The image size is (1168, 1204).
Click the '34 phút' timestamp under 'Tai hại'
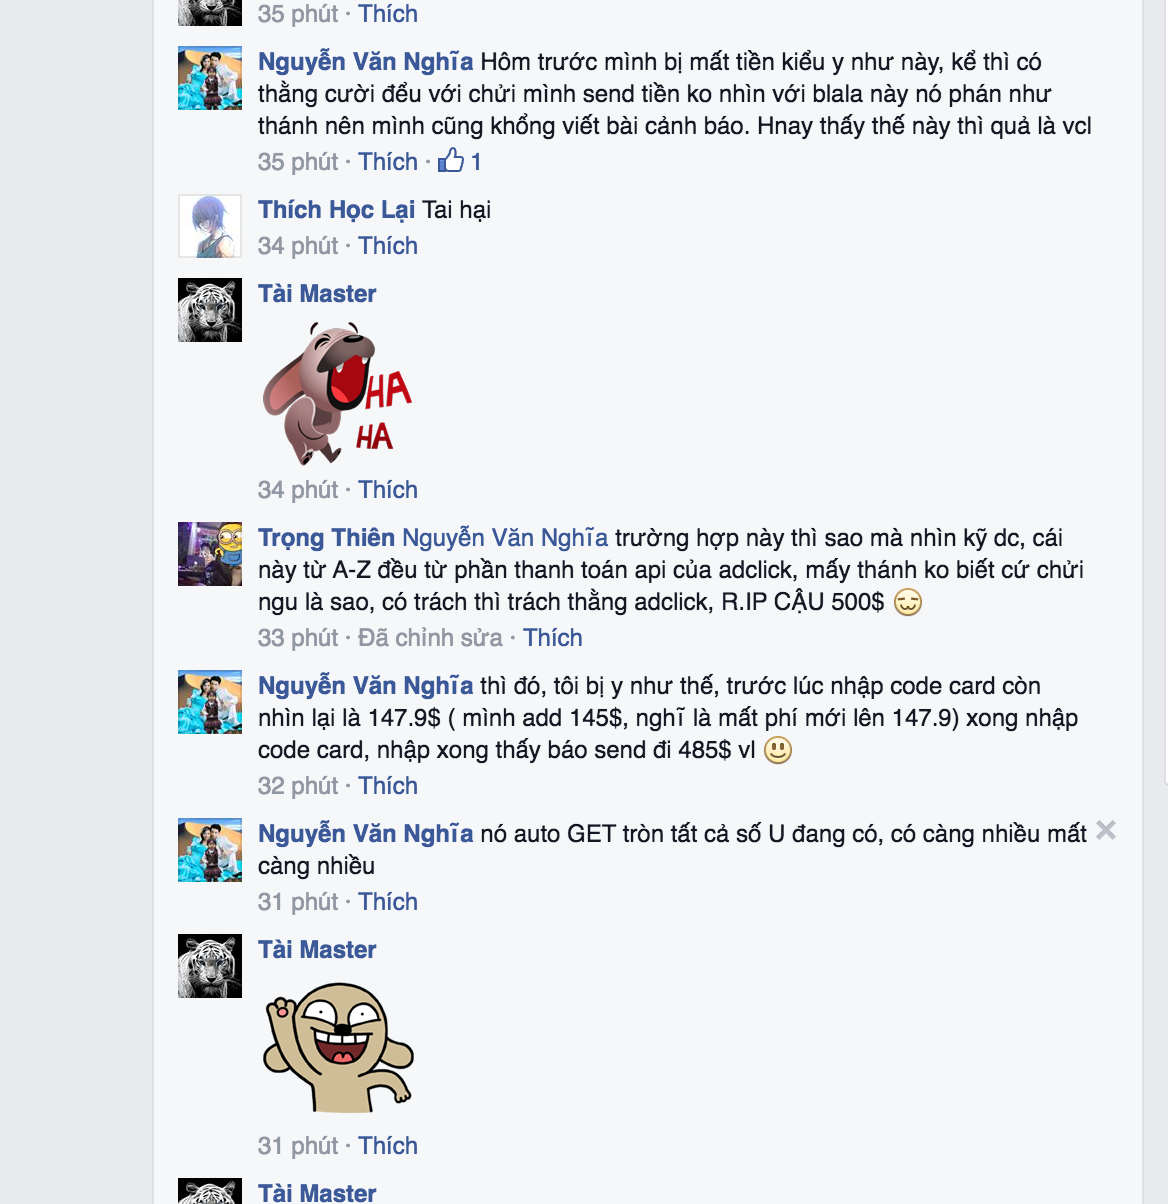click(x=298, y=246)
